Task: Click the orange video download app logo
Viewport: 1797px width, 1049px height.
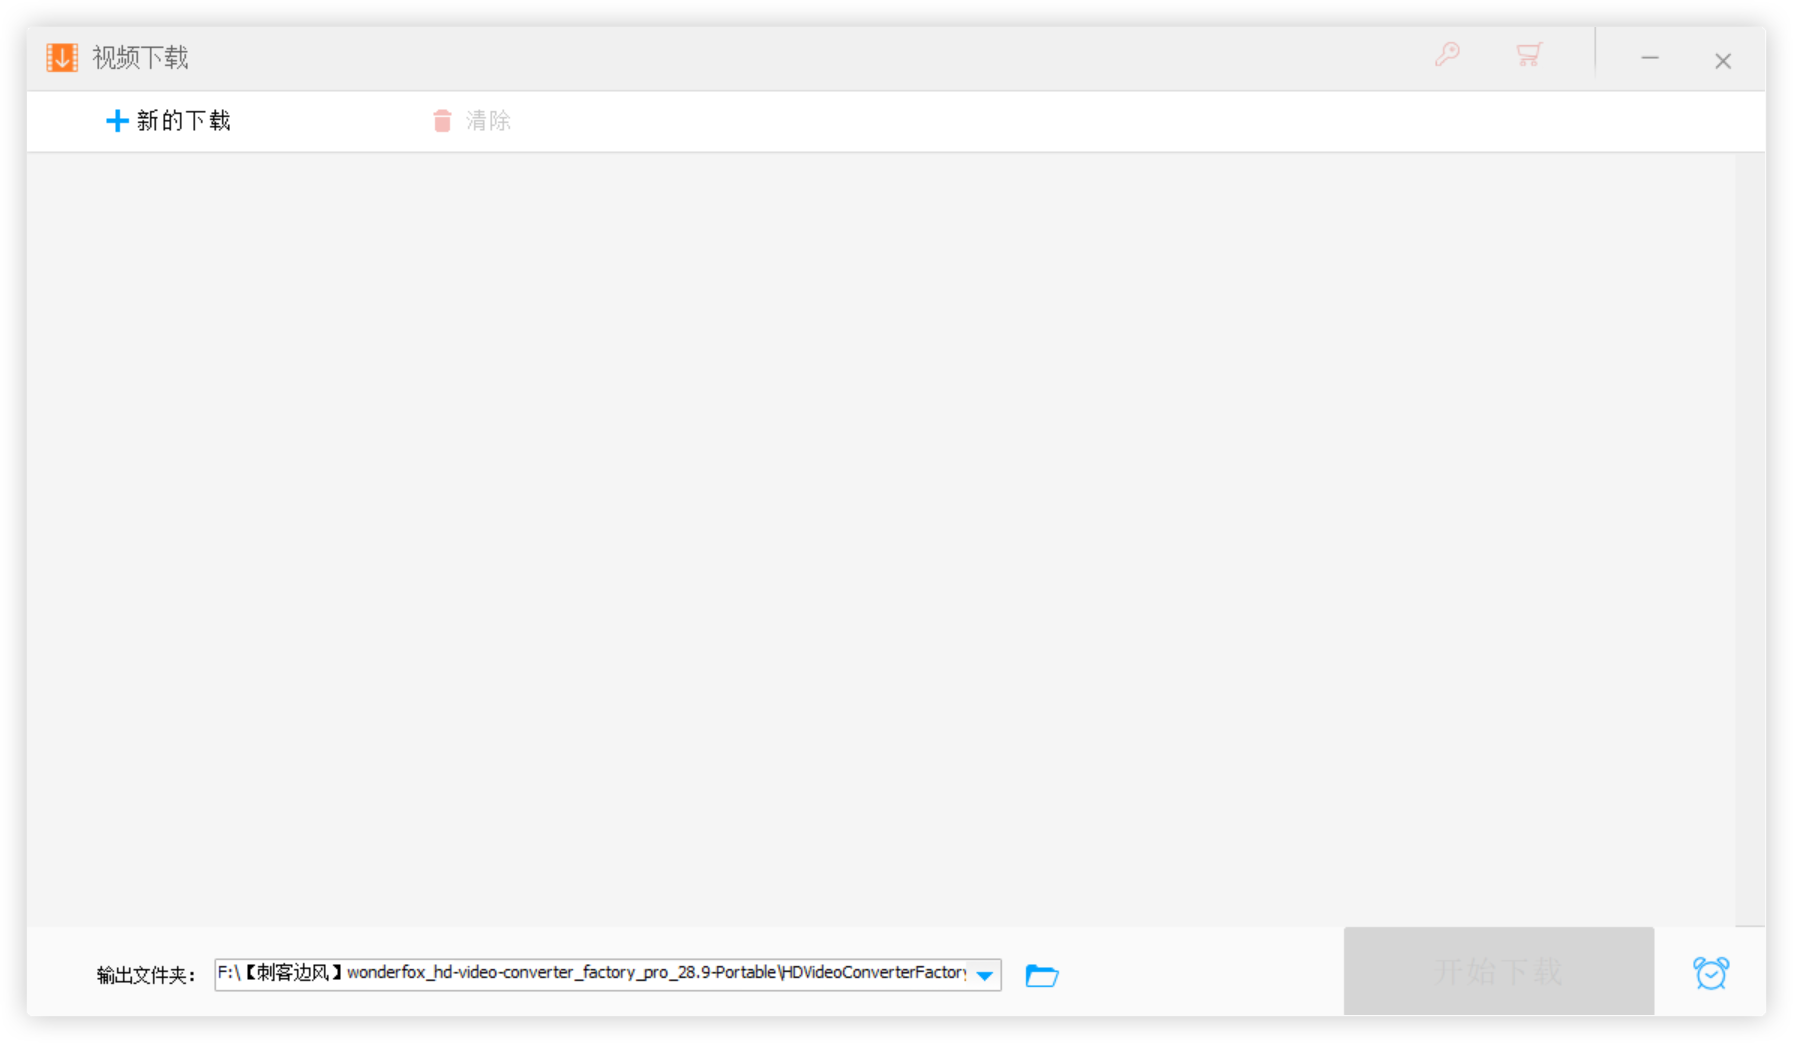Action: 62,57
